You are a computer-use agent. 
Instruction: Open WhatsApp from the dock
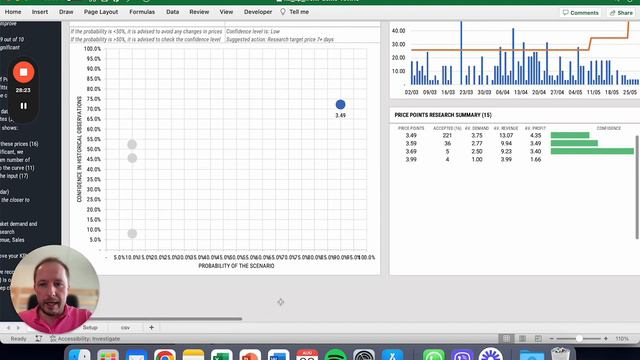(x=433, y=355)
